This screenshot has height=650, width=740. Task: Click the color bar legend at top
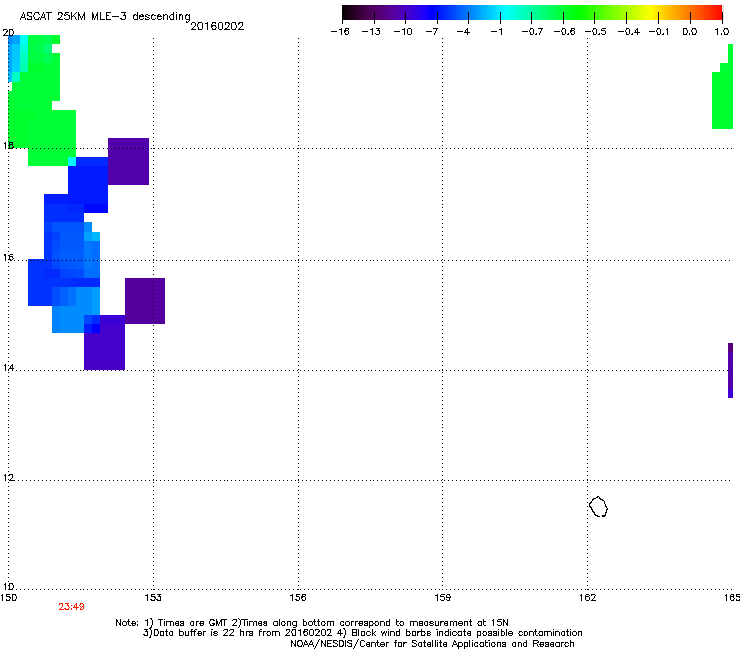[532, 13]
